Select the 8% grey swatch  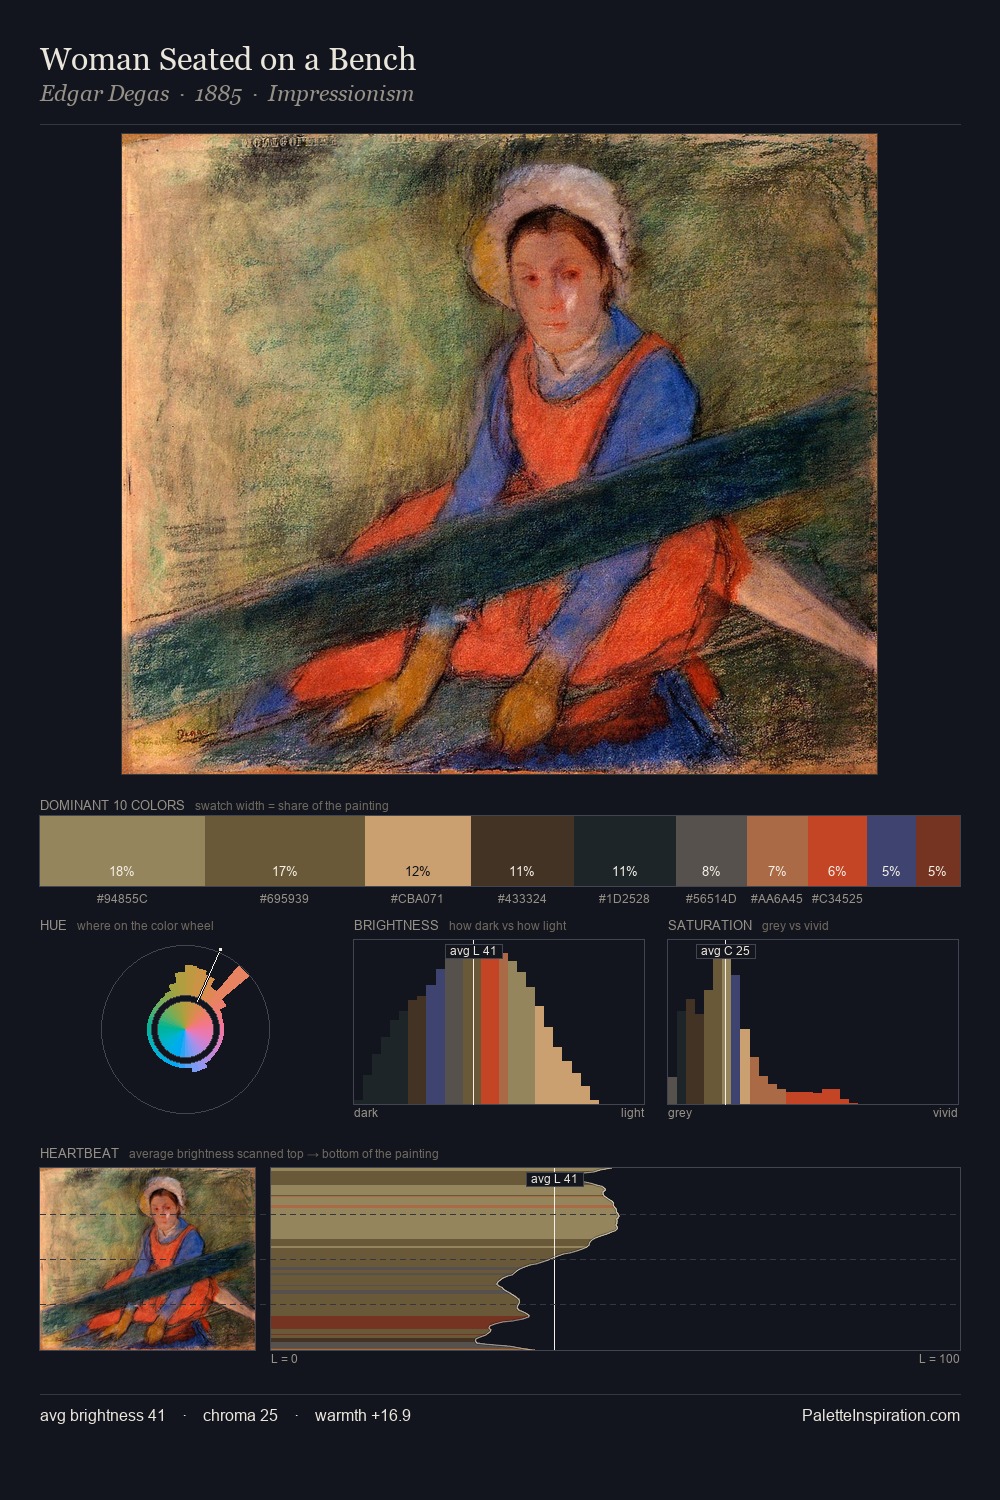711,851
